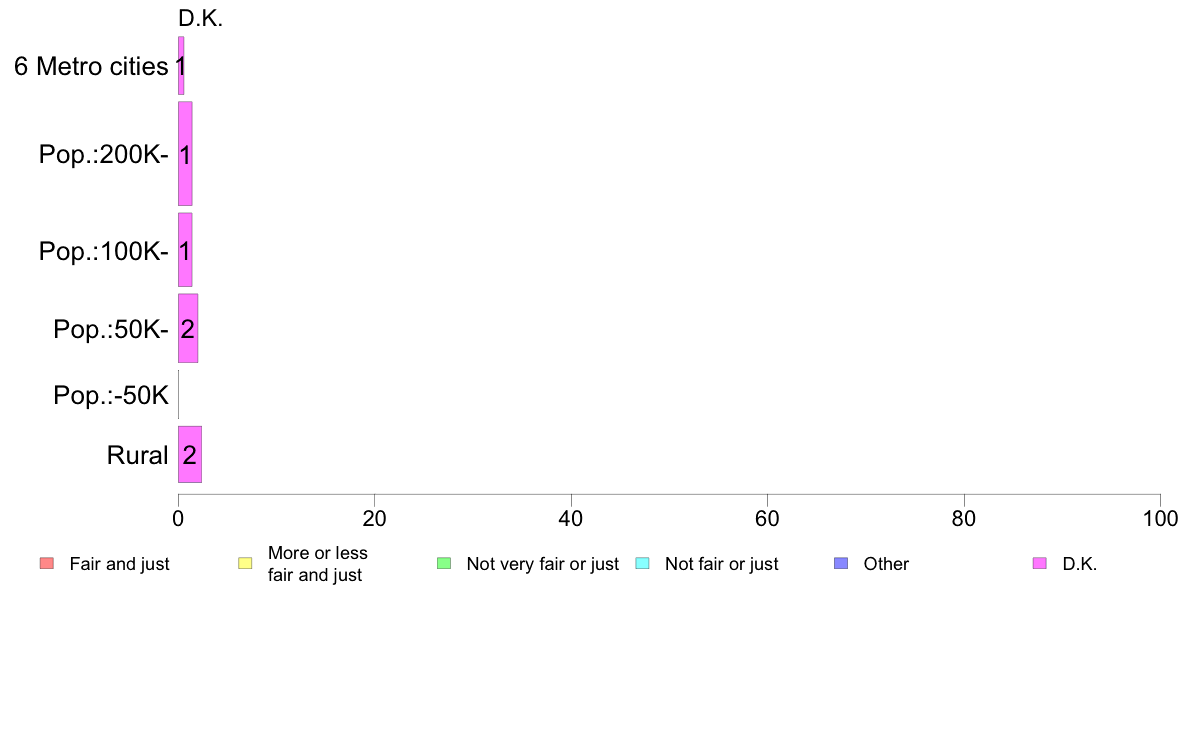Click the Pop.:50K- bar labeled 2
The height and width of the screenshot is (736, 1188).
tap(188, 328)
